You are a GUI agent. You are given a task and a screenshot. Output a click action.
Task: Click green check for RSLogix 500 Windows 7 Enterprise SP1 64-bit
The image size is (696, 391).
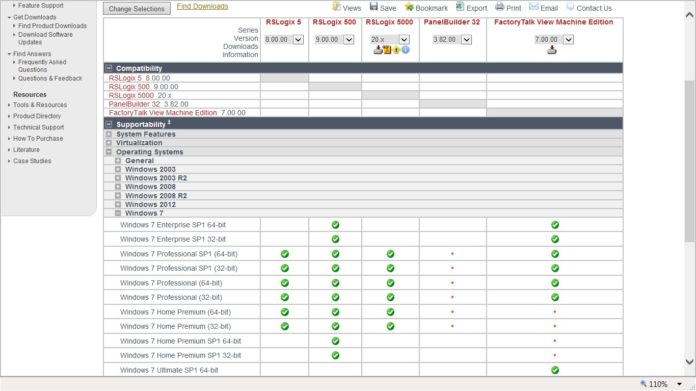click(335, 225)
